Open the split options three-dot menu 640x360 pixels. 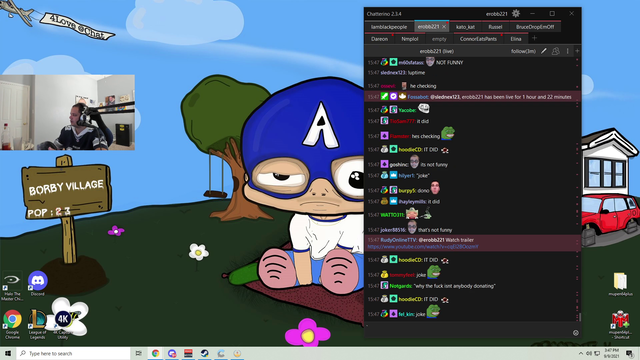click(x=567, y=51)
